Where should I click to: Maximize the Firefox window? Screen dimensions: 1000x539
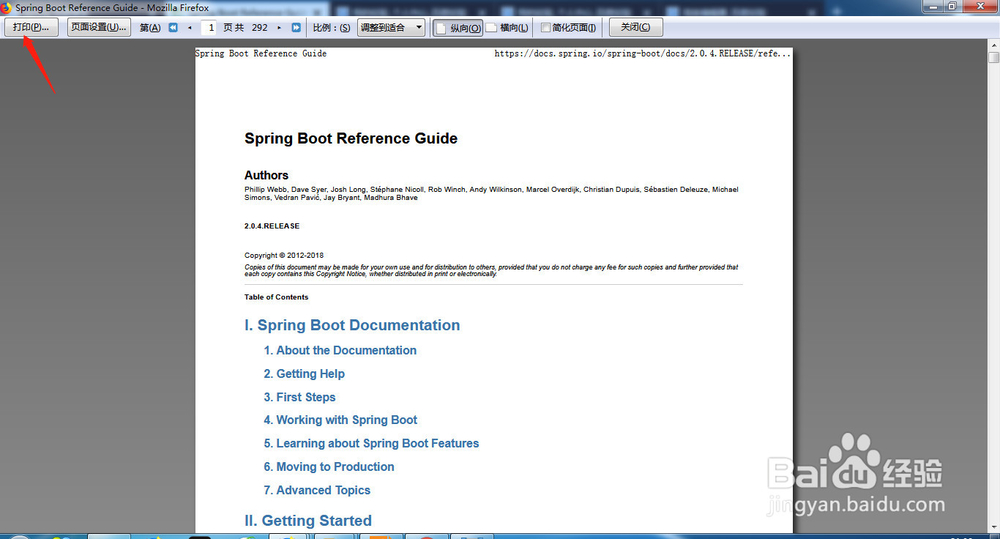pyautogui.click(x=952, y=6)
